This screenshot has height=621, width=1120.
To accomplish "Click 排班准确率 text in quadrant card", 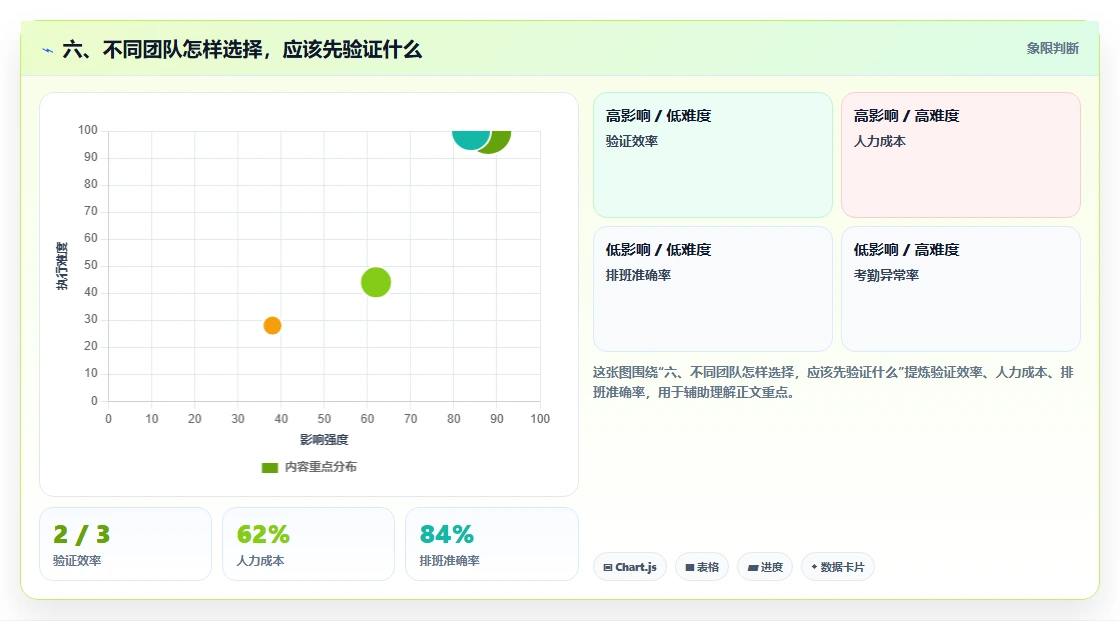I will click(x=638, y=275).
